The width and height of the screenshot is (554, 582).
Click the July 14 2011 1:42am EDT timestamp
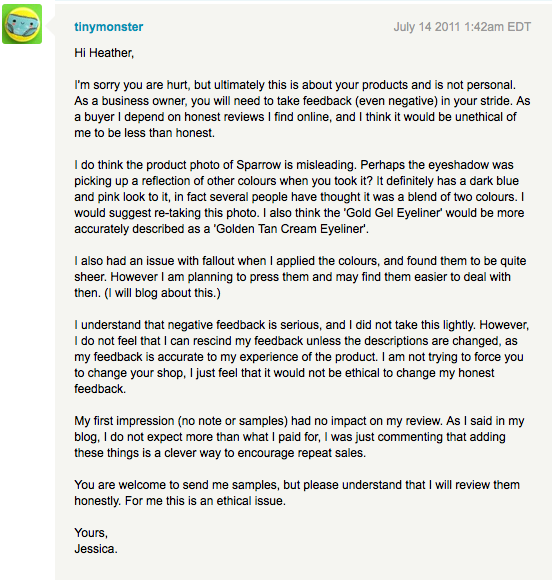tap(462, 27)
